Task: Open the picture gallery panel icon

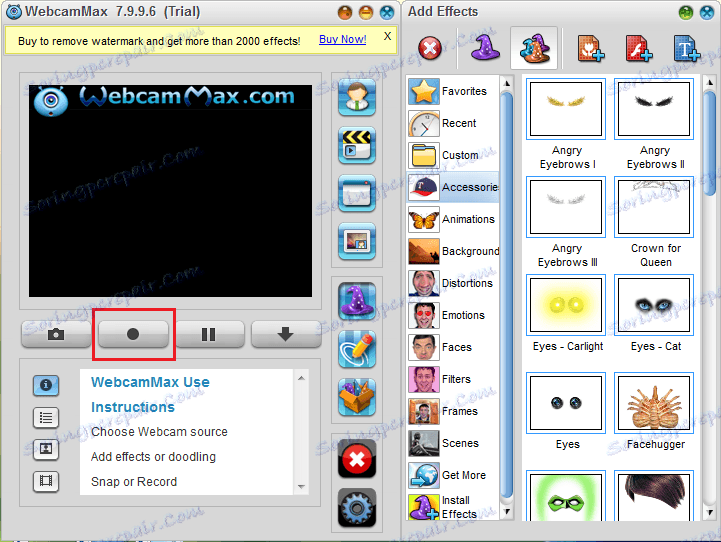Action: [46, 449]
